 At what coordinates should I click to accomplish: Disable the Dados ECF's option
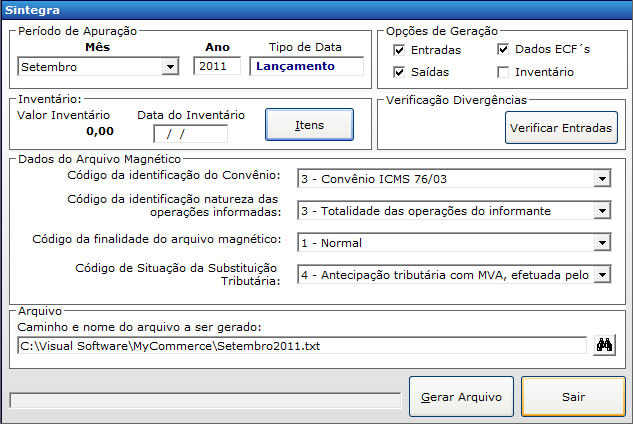point(503,49)
